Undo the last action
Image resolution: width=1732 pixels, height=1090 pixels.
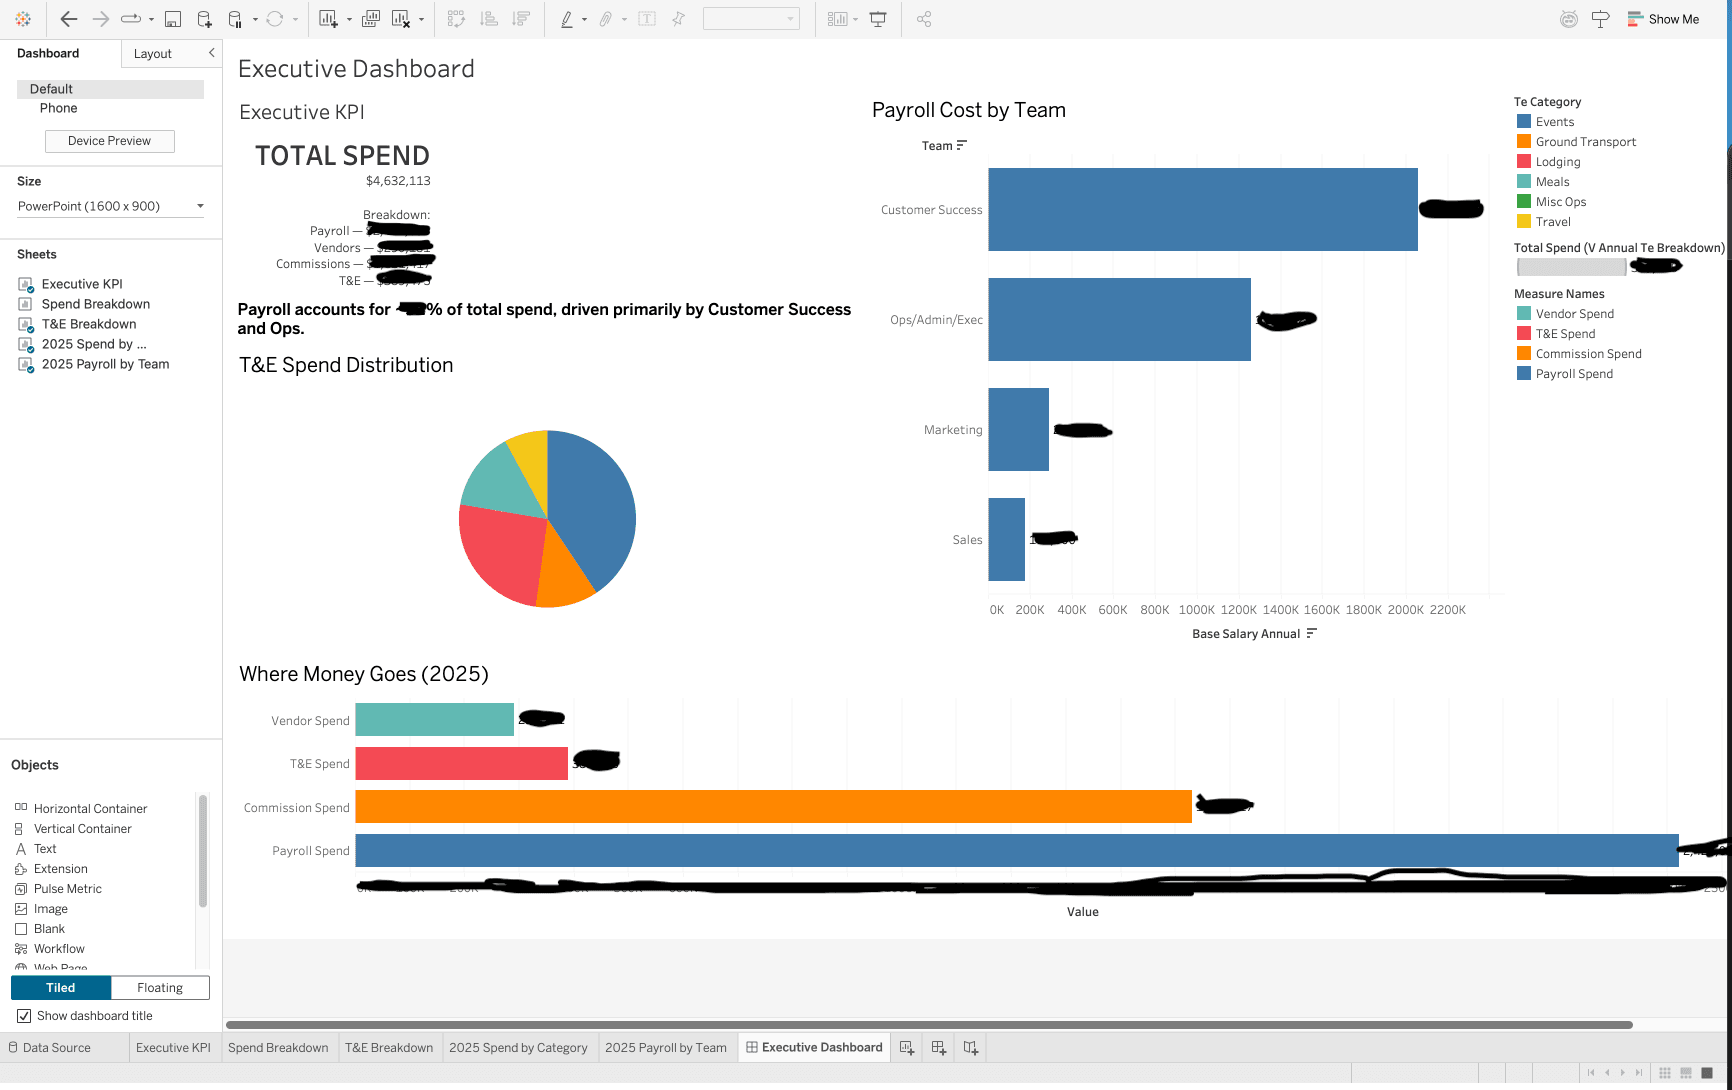coord(68,18)
